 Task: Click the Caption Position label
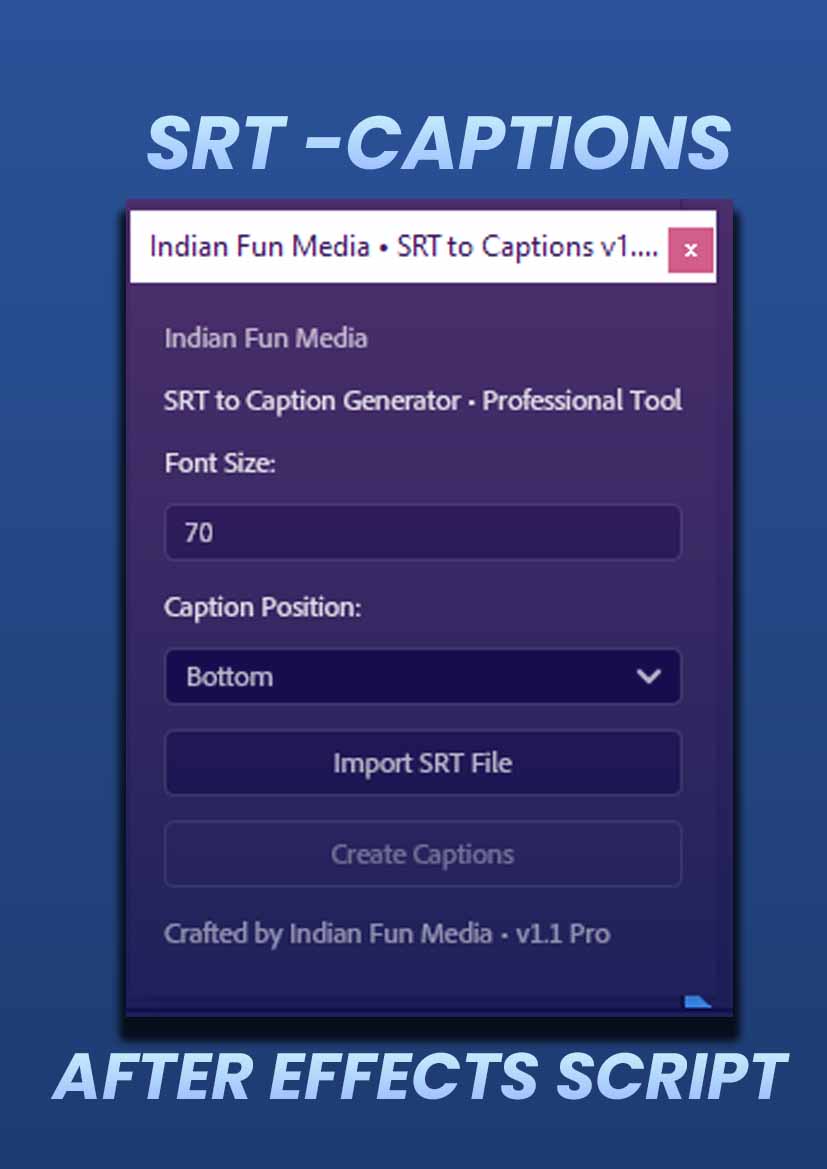(x=262, y=607)
